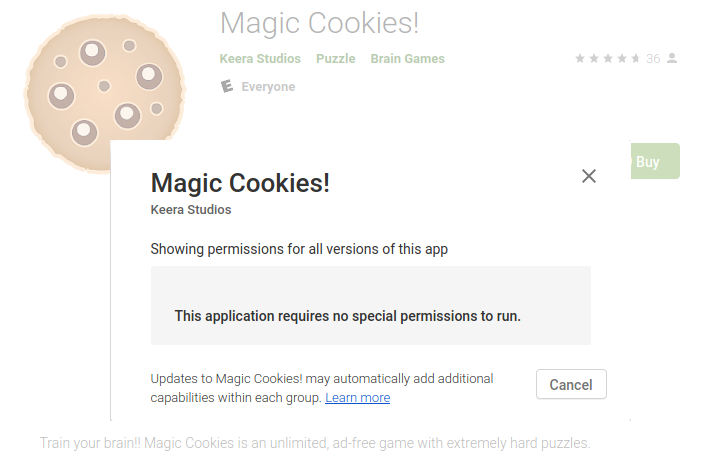This screenshot has height=462, width=710.
Task: Select the Puzzle category link
Action: pos(336,59)
